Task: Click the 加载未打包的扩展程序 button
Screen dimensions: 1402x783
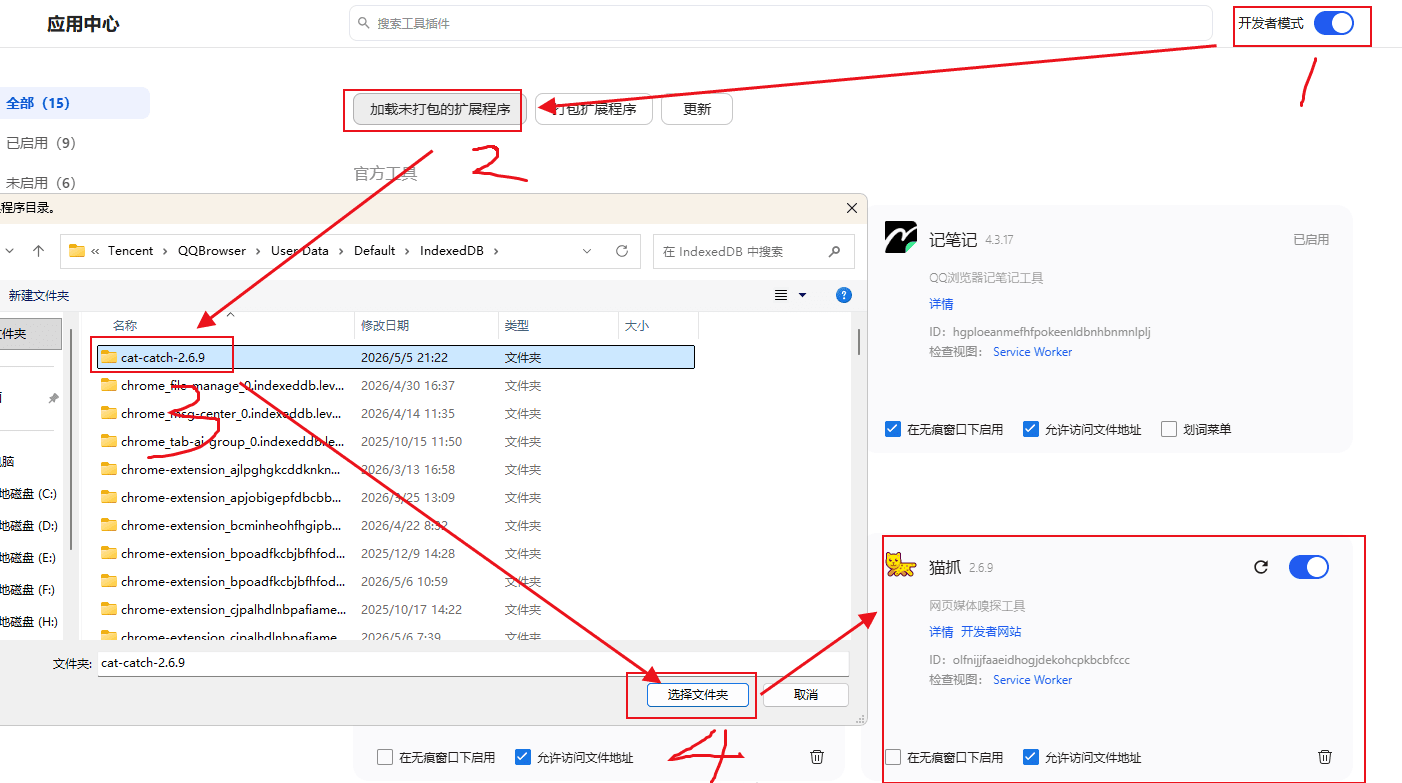Action: [440, 110]
